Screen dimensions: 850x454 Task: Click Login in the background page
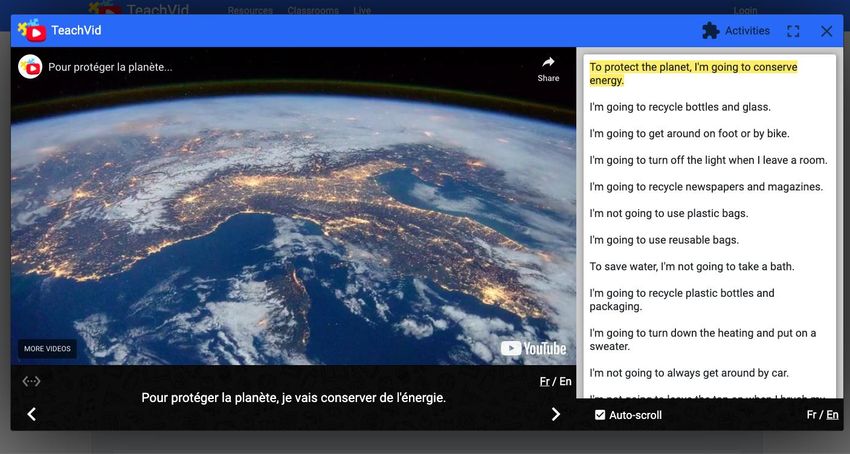point(745,10)
